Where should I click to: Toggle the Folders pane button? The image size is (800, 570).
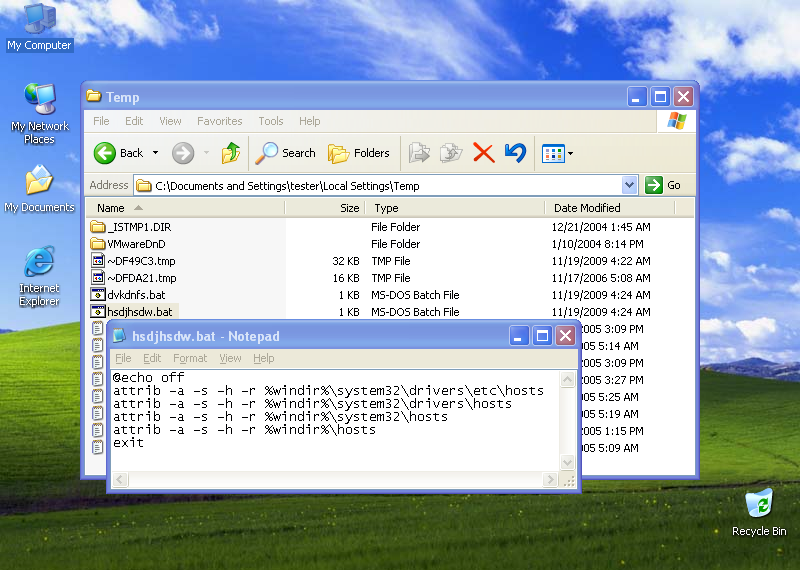(359, 153)
